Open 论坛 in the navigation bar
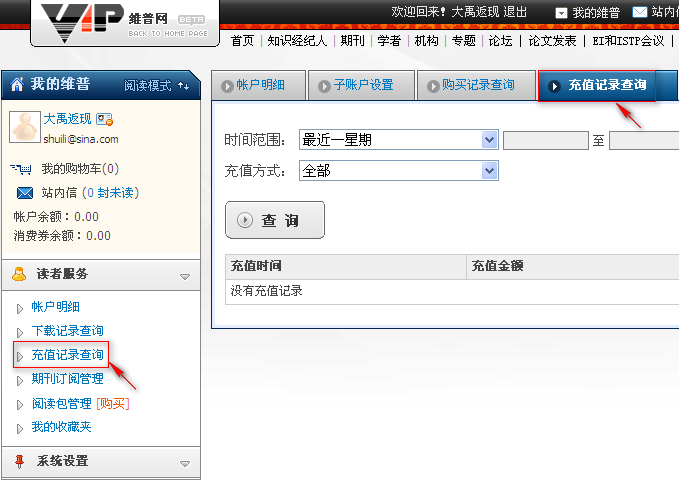The width and height of the screenshot is (679, 481). tap(501, 41)
